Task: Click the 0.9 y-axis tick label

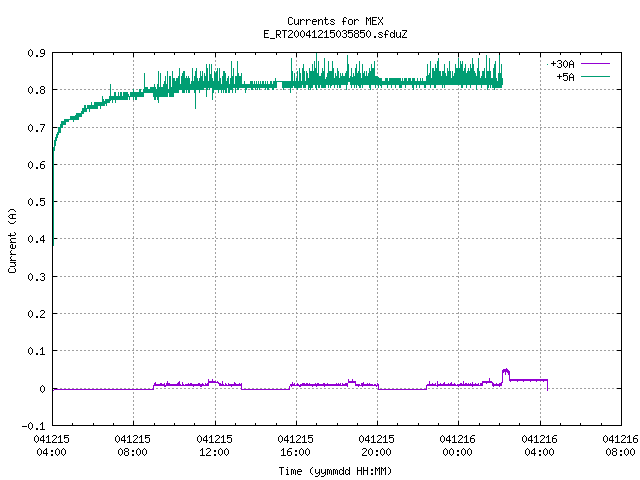Action: [36, 53]
